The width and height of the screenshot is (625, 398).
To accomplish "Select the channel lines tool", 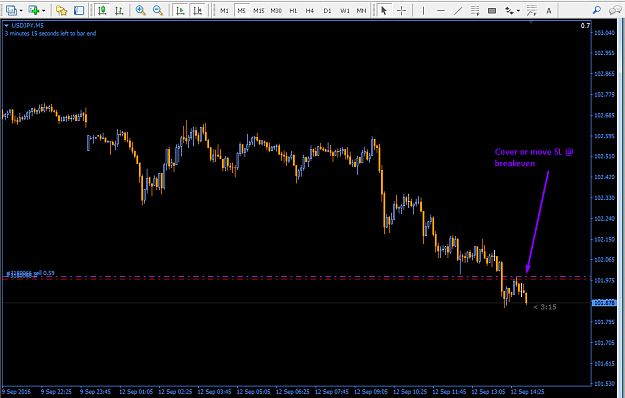I will [531, 10].
